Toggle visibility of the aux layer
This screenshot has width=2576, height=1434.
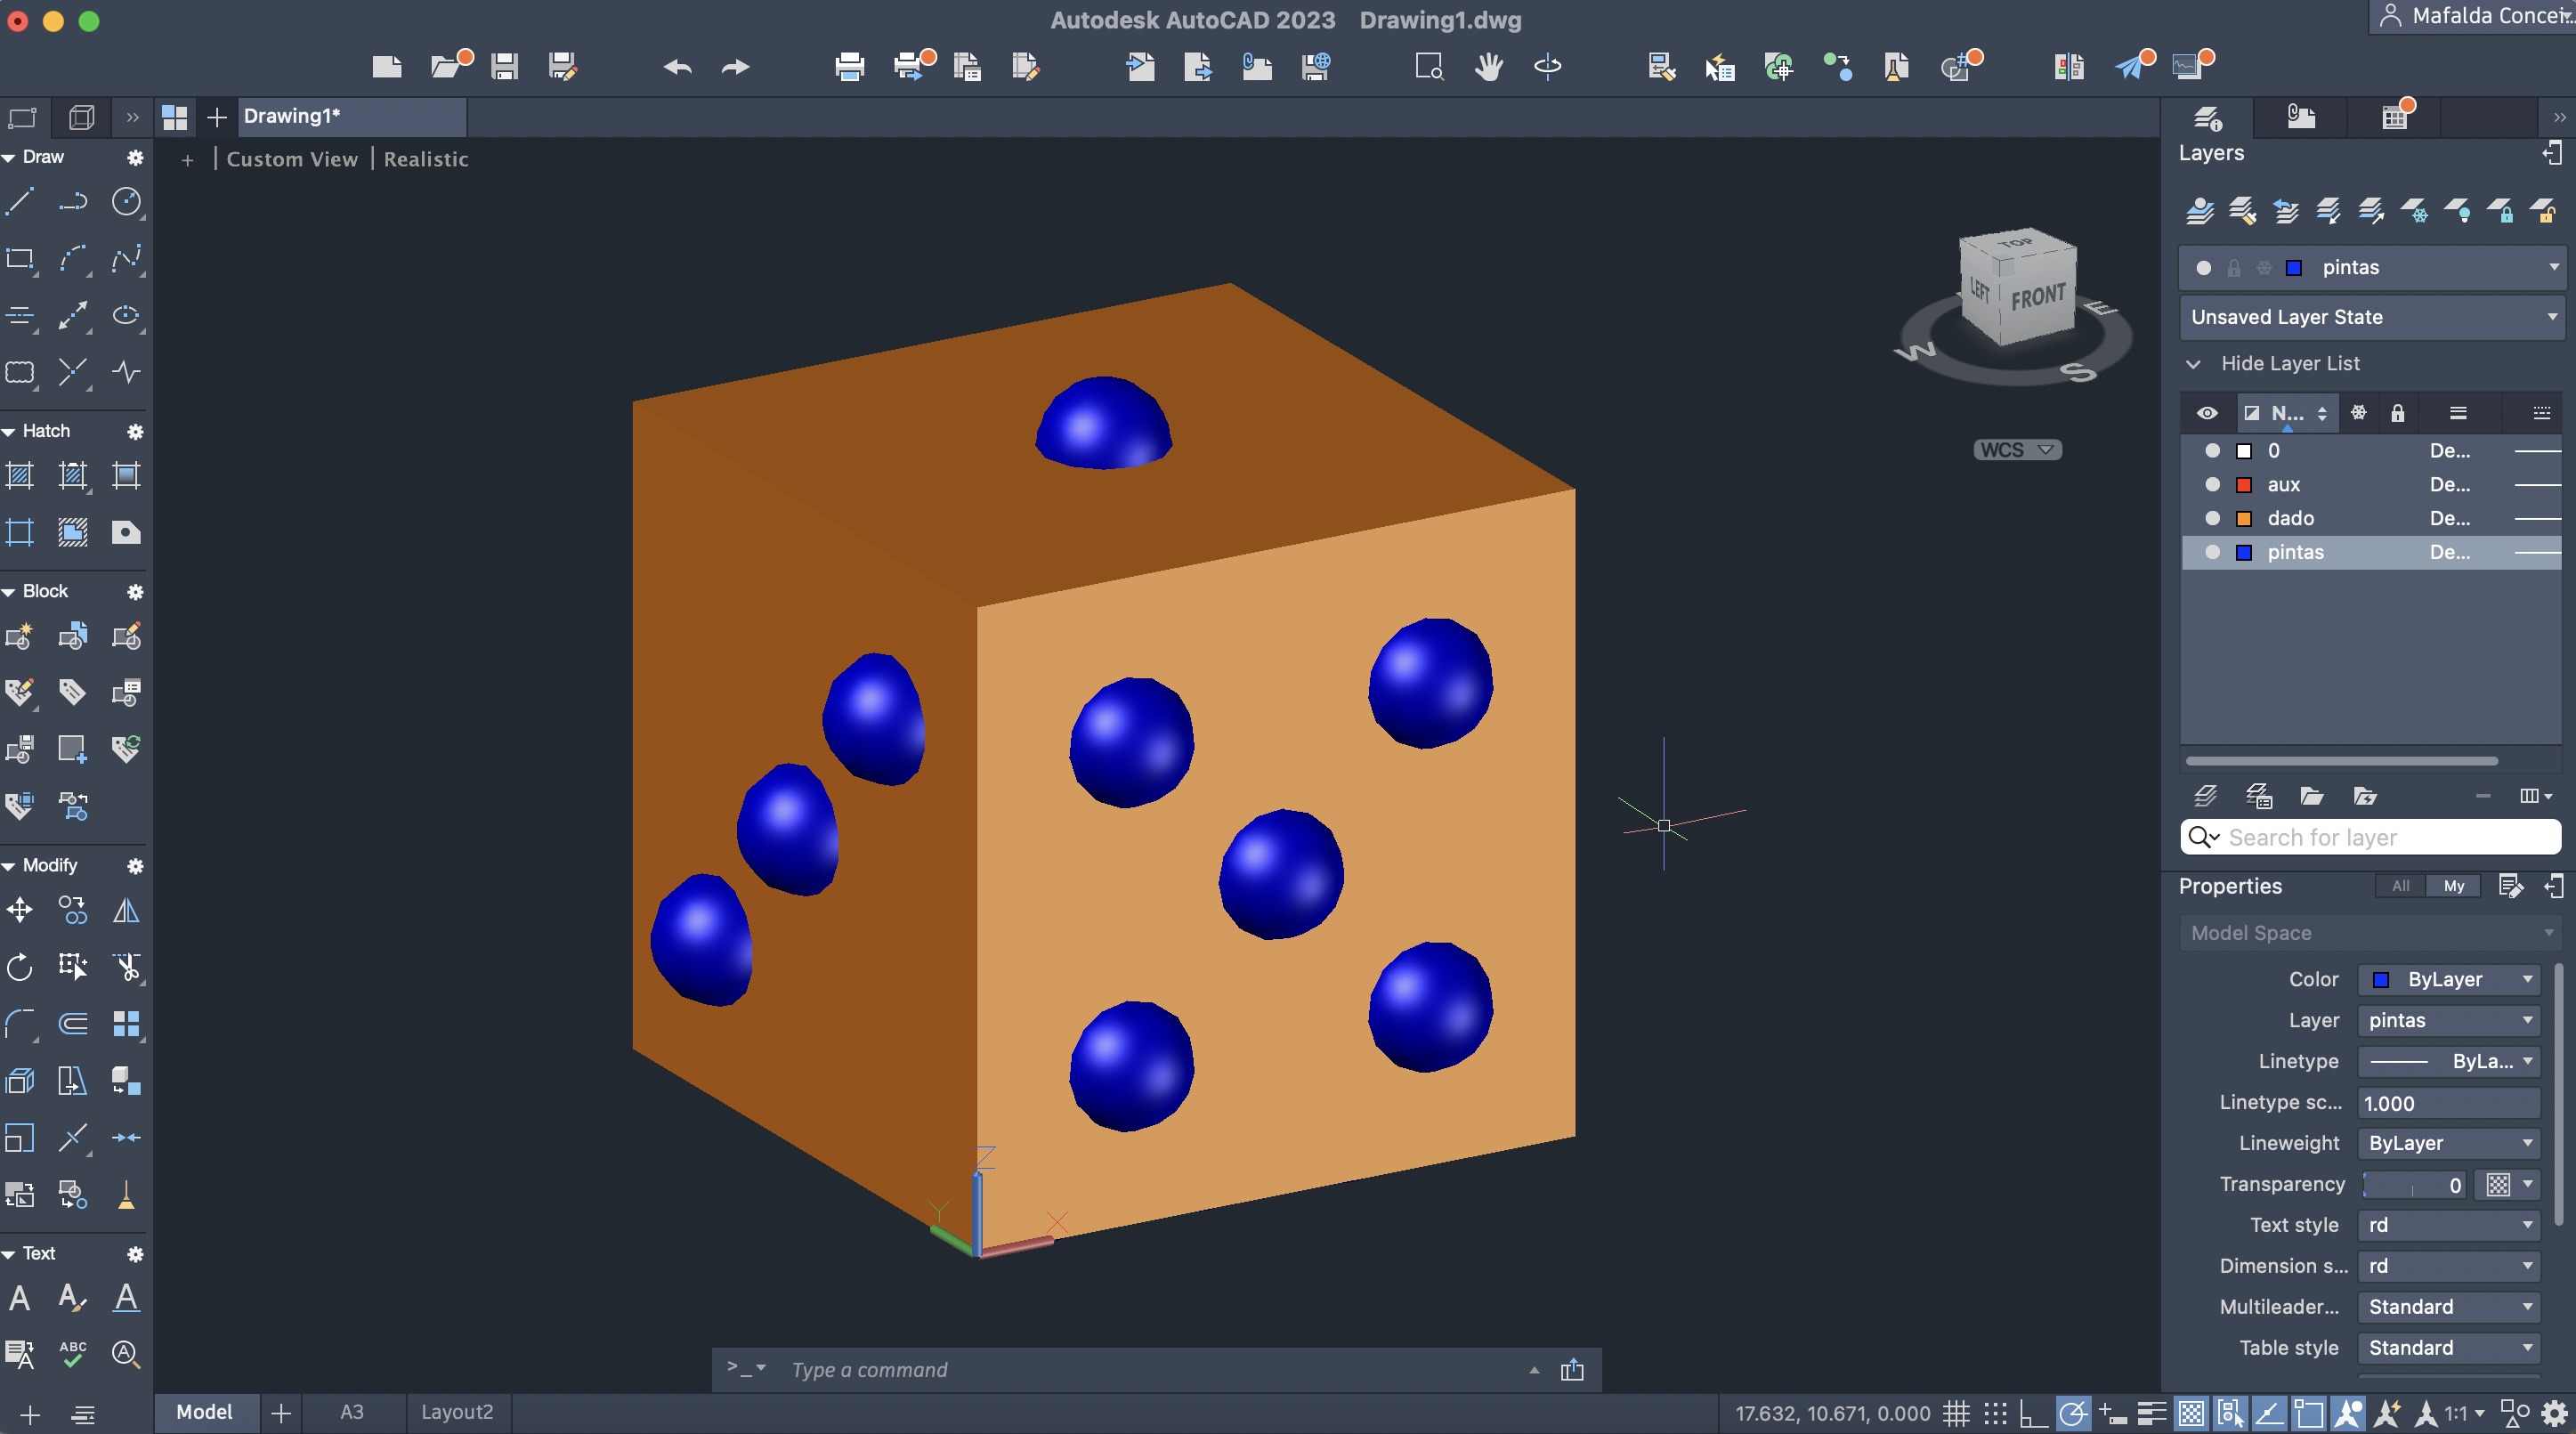coord(2212,484)
